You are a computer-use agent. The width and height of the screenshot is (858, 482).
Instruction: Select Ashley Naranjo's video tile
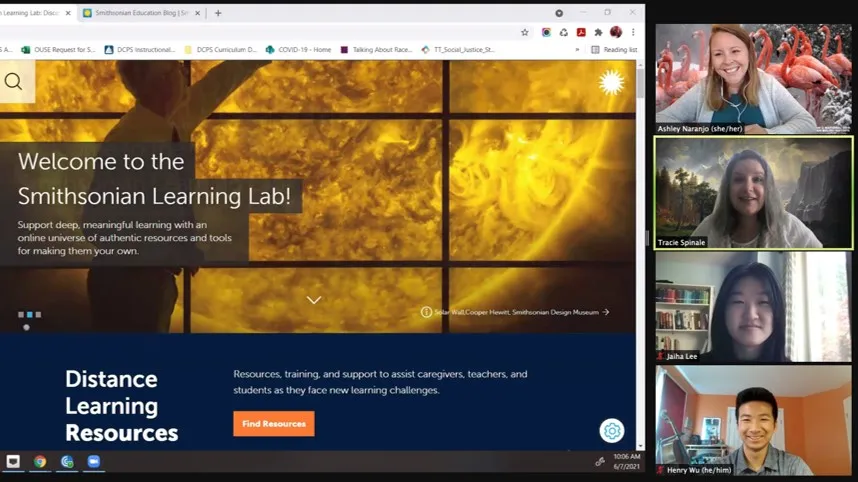pos(753,78)
